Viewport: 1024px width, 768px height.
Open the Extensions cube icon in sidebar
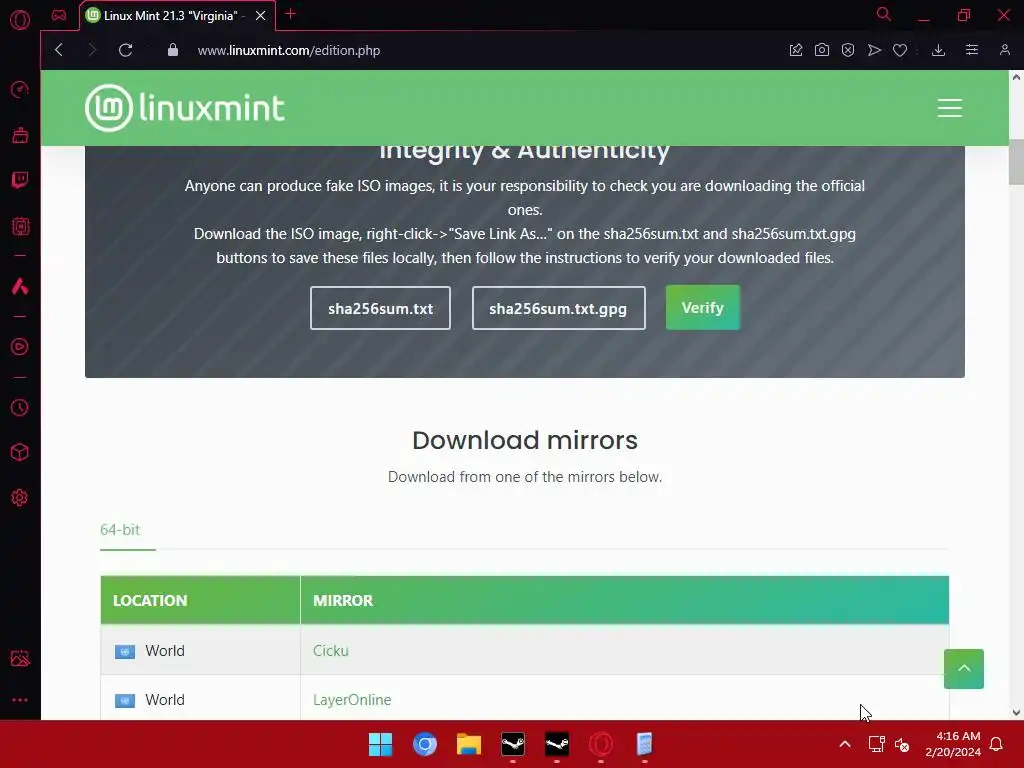20,453
